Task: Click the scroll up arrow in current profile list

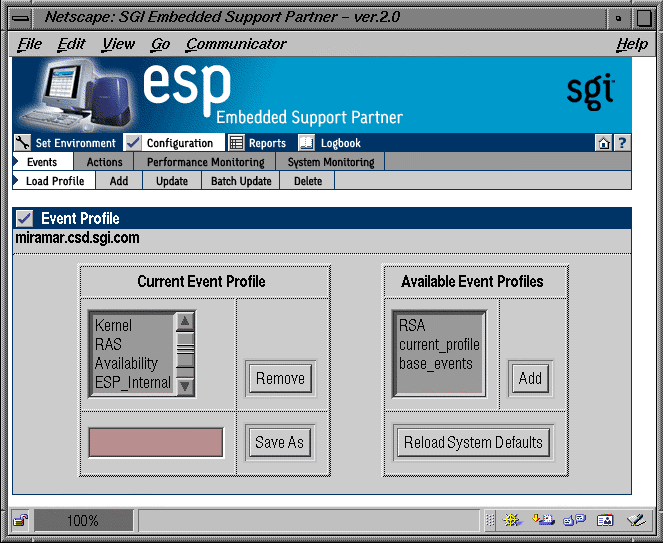Action: [185, 321]
